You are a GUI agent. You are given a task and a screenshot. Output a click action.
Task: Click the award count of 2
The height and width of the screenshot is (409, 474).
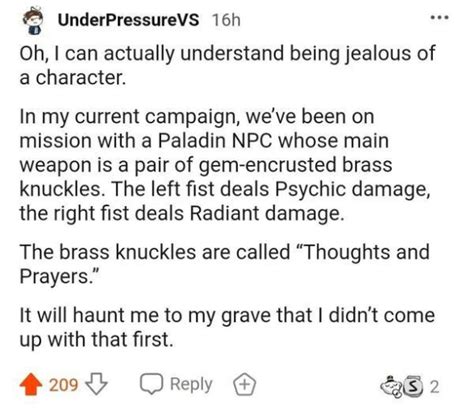(434, 387)
